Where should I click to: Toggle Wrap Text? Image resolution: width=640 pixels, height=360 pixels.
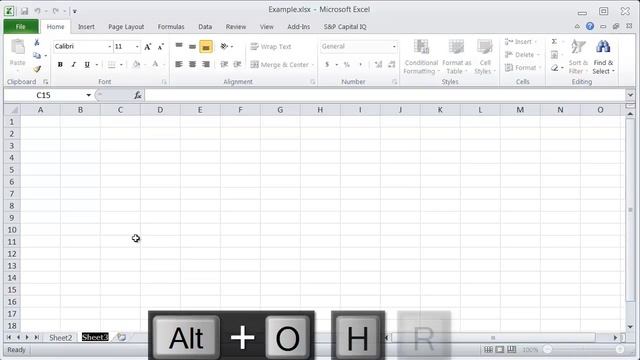pyautogui.click(x=271, y=47)
